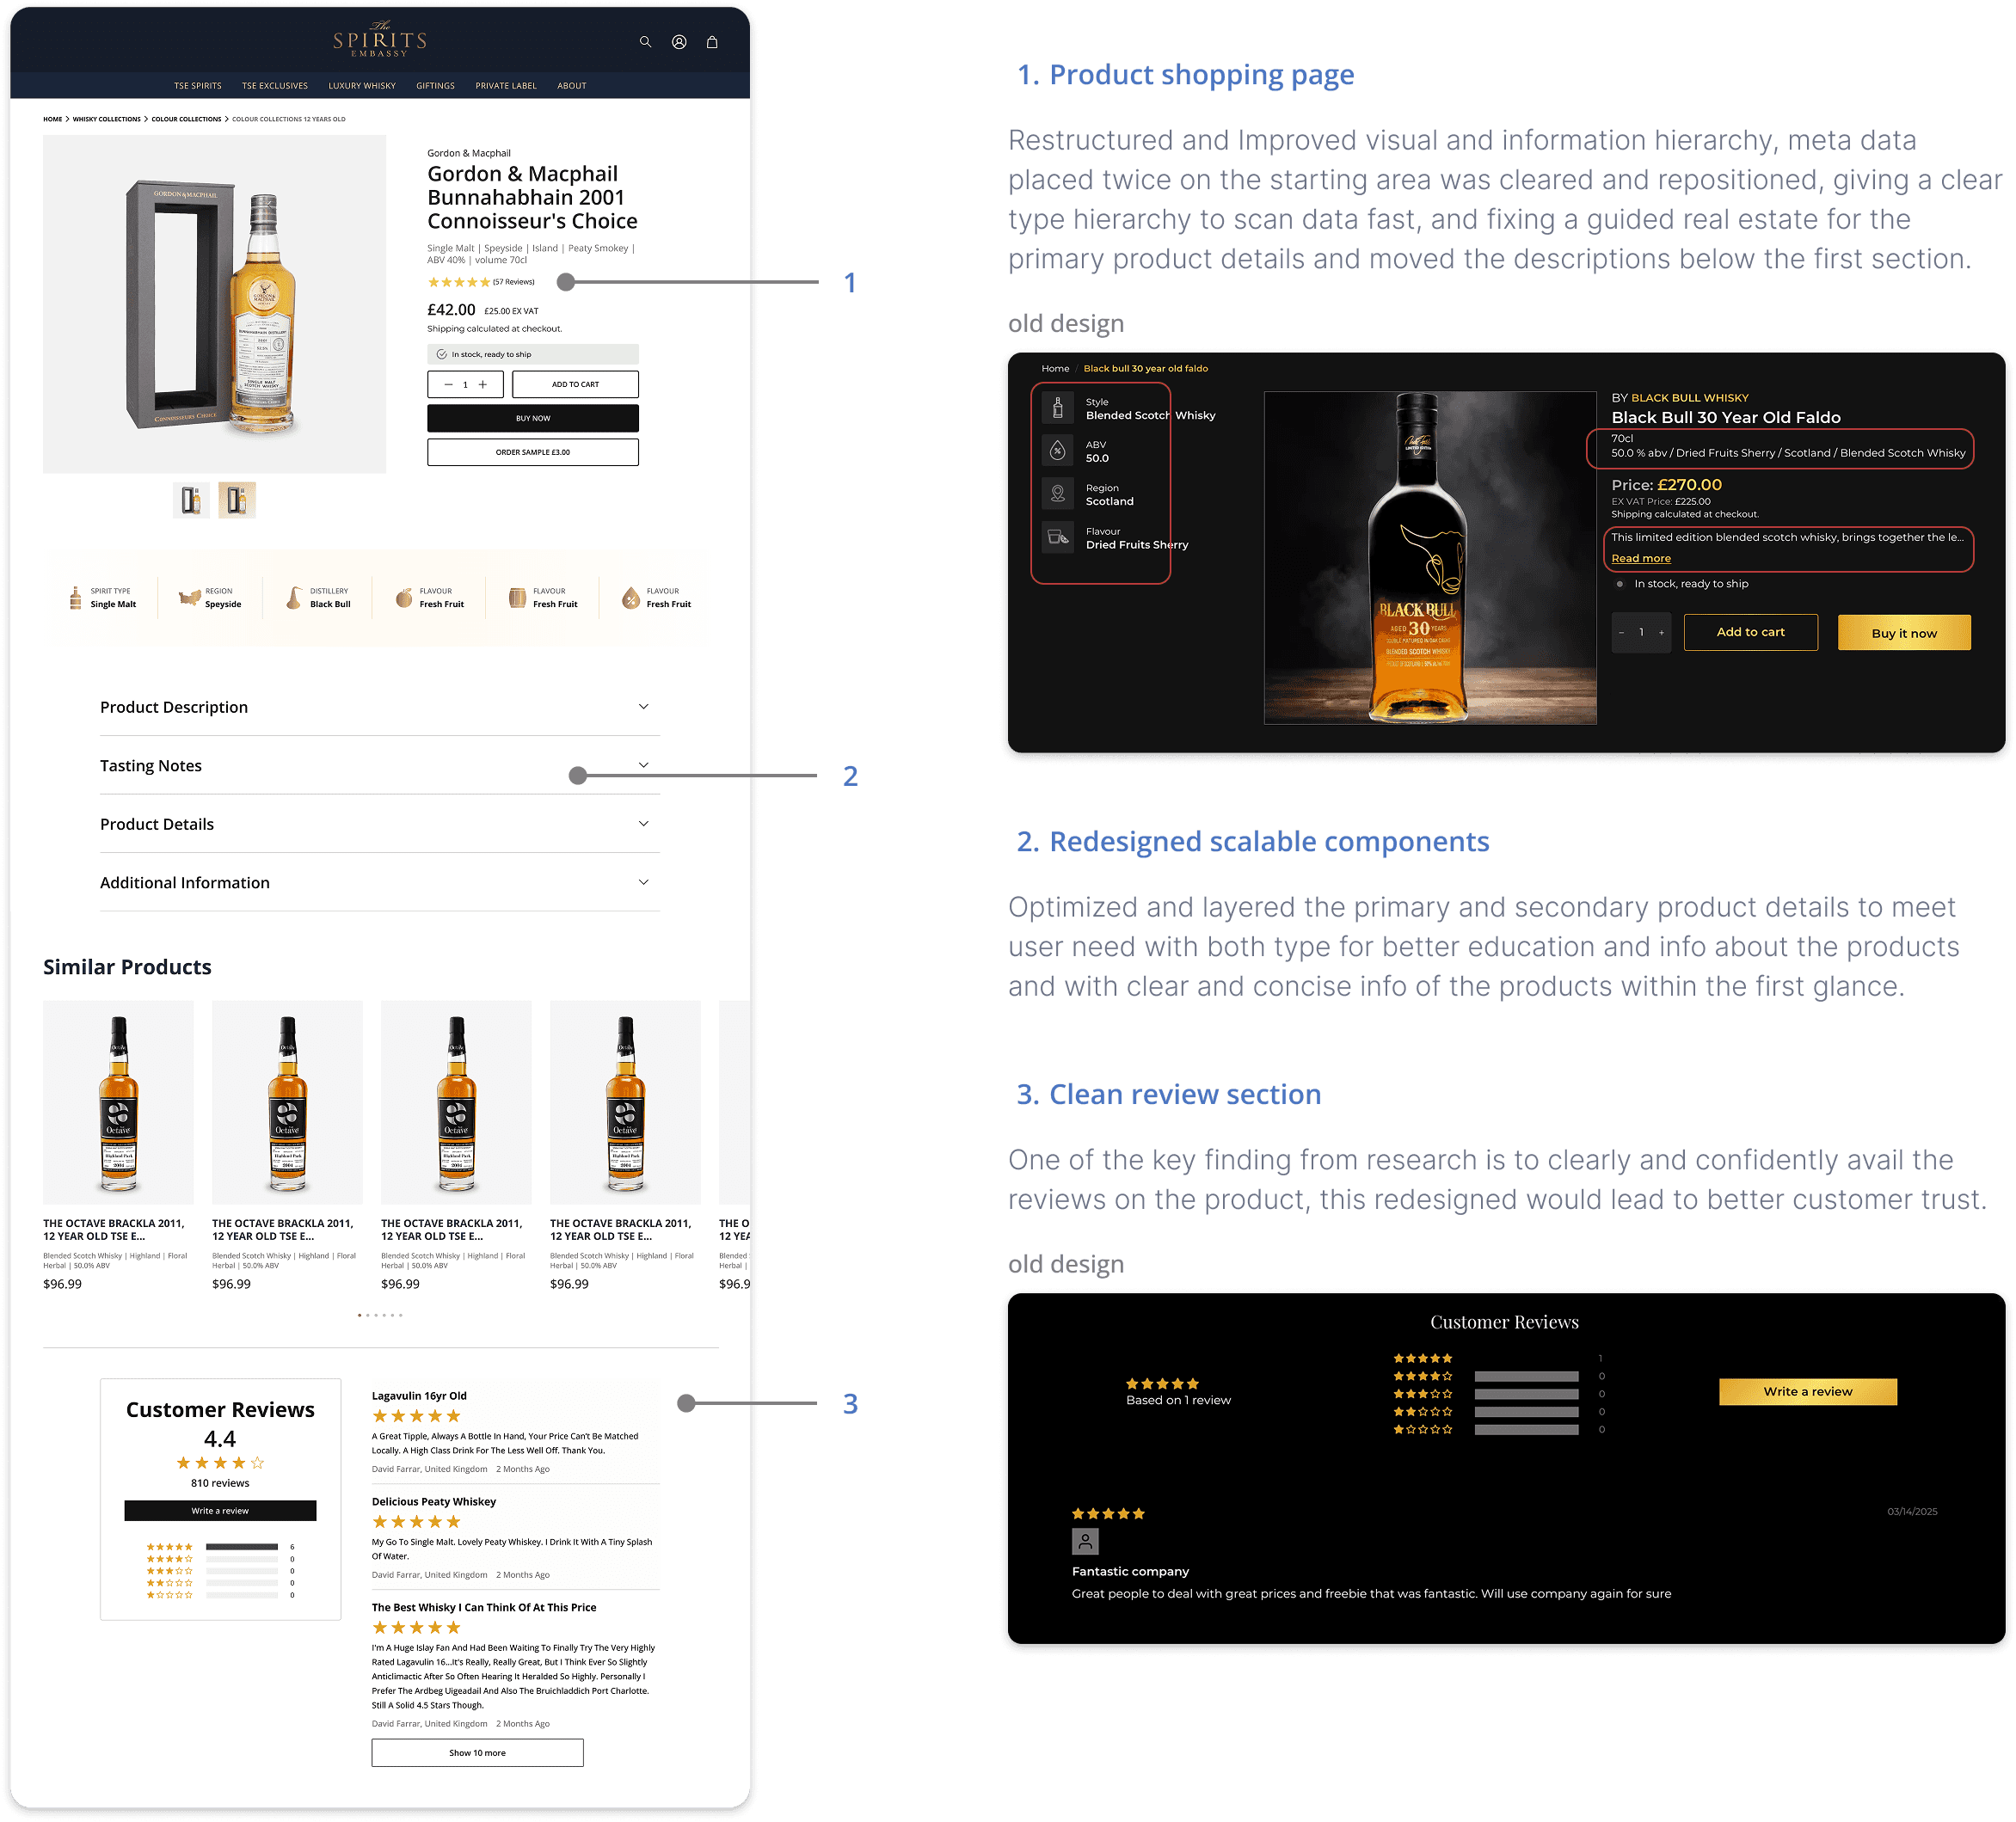Click the search magnifier icon in header
The width and height of the screenshot is (2016, 1822).
645,42
